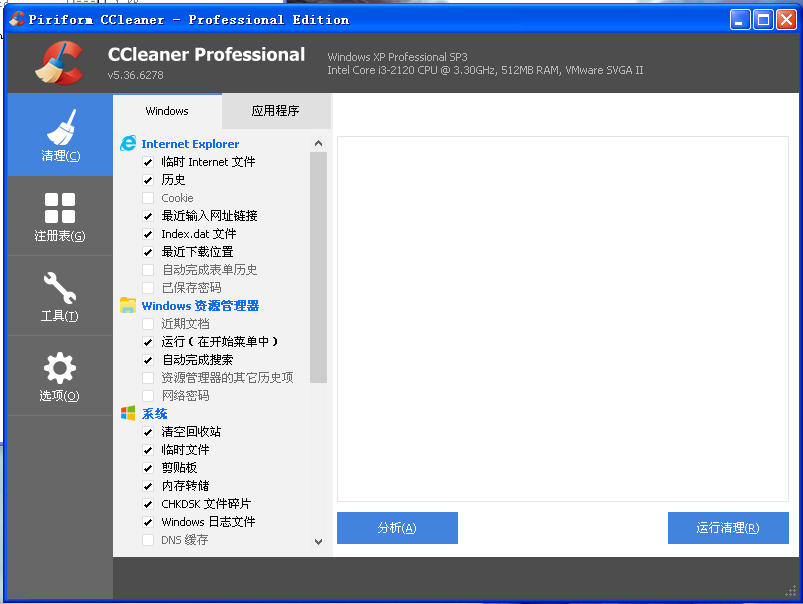This screenshot has width=803, height=604.
Task: Open the 清理 cleaner section
Action: (60, 135)
